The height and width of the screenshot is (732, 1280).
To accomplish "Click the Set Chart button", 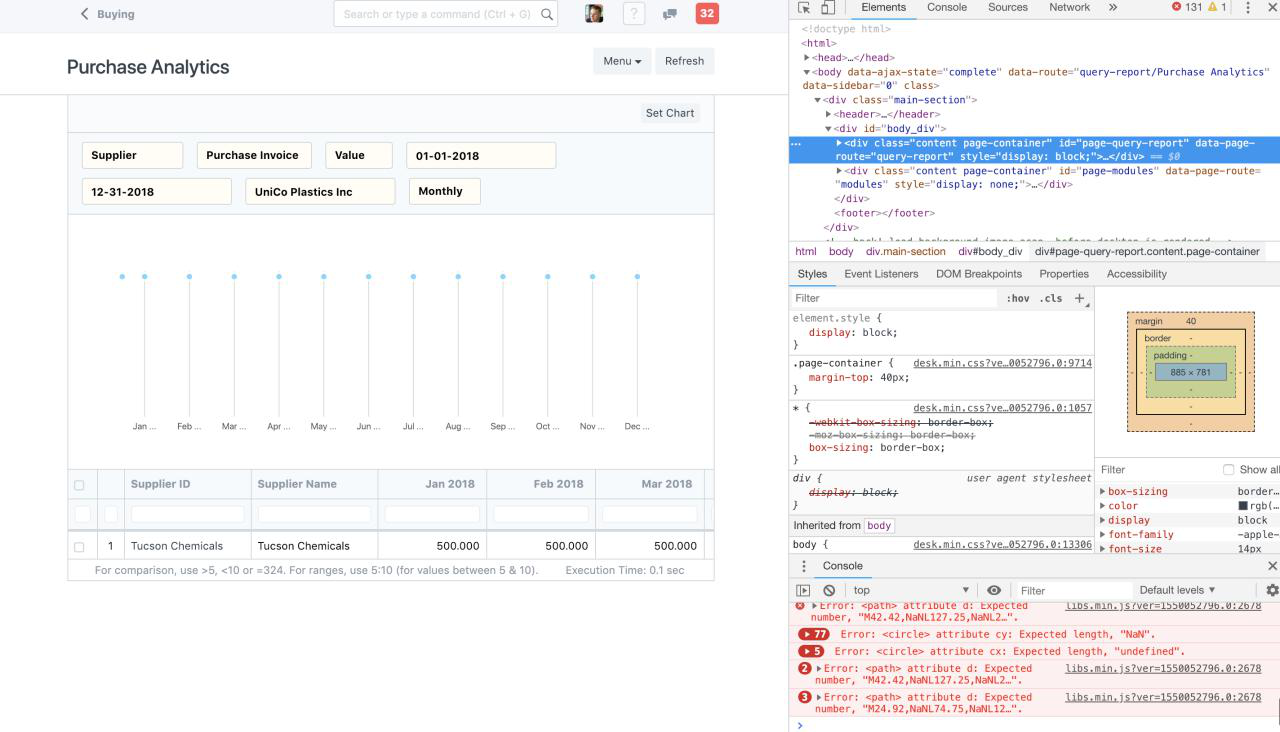I will (x=670, y=113).
